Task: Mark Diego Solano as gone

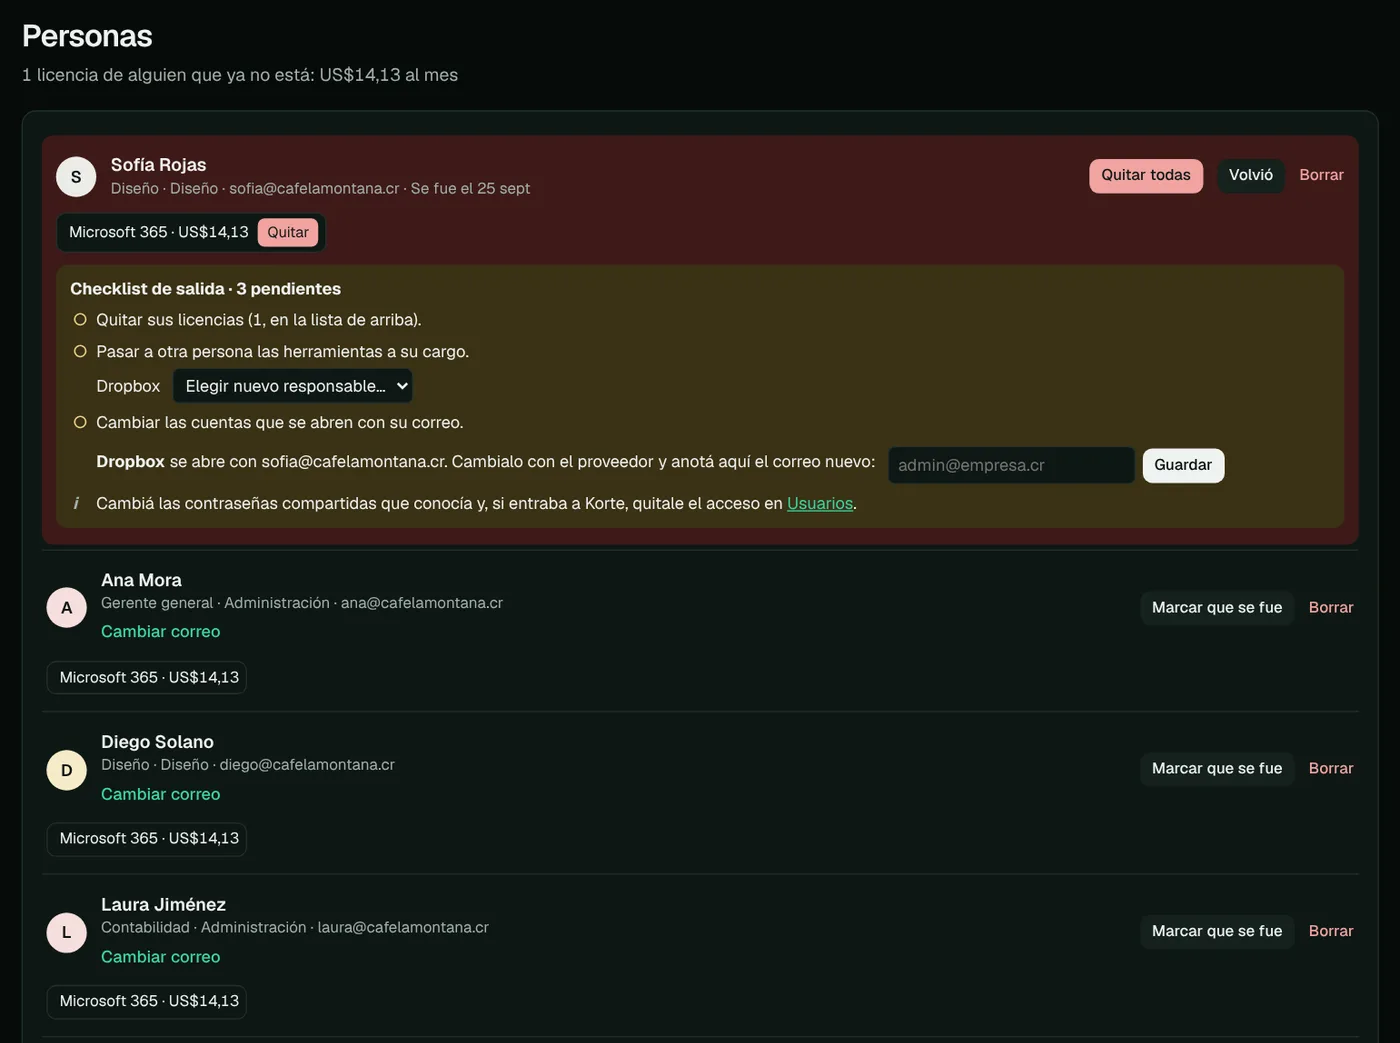Action: pos(1217,769)
